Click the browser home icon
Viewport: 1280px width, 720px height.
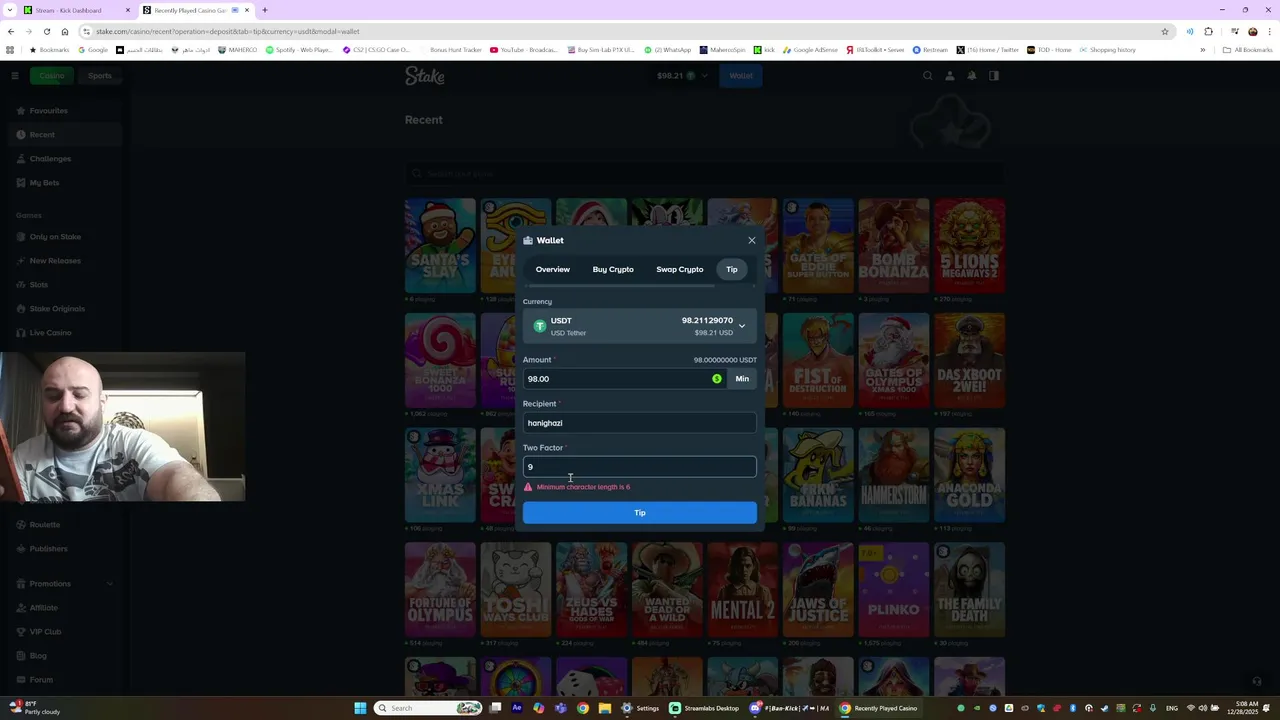(x=65, y=31)
